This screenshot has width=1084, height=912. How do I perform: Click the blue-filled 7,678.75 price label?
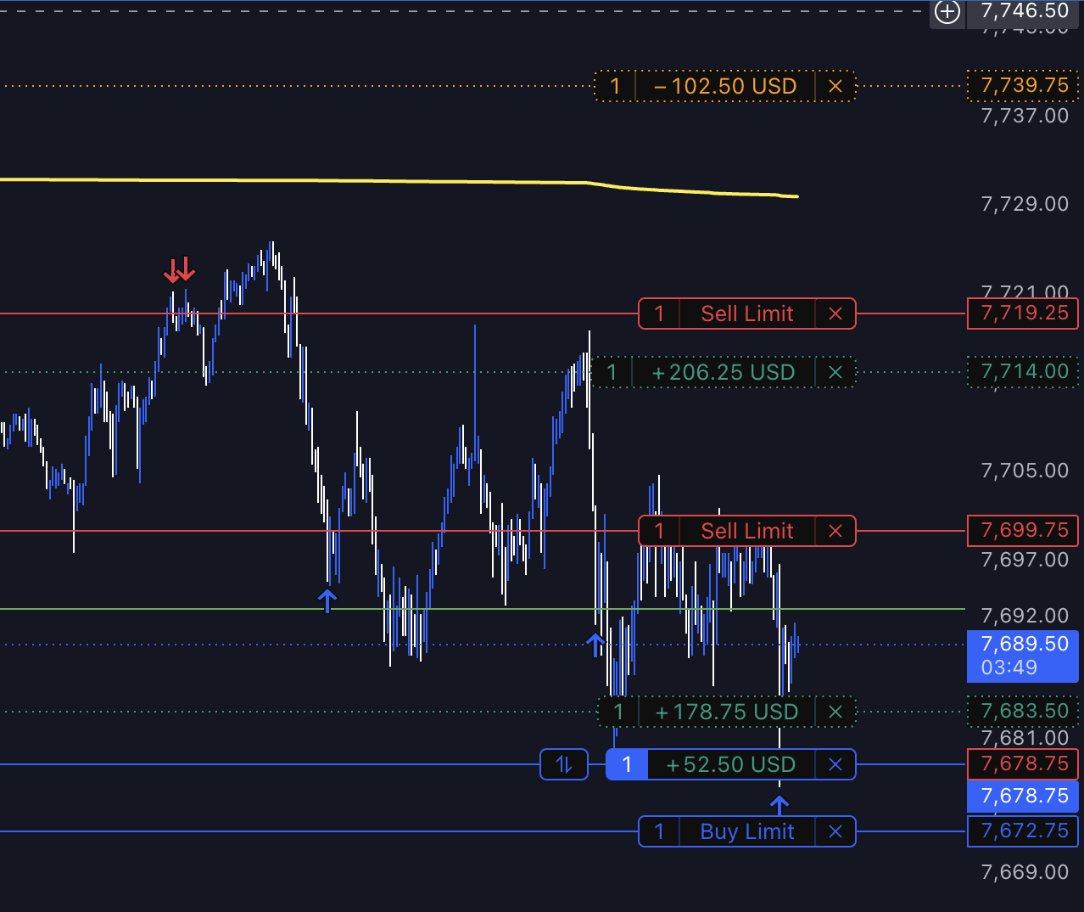[x=1023, y=796]
